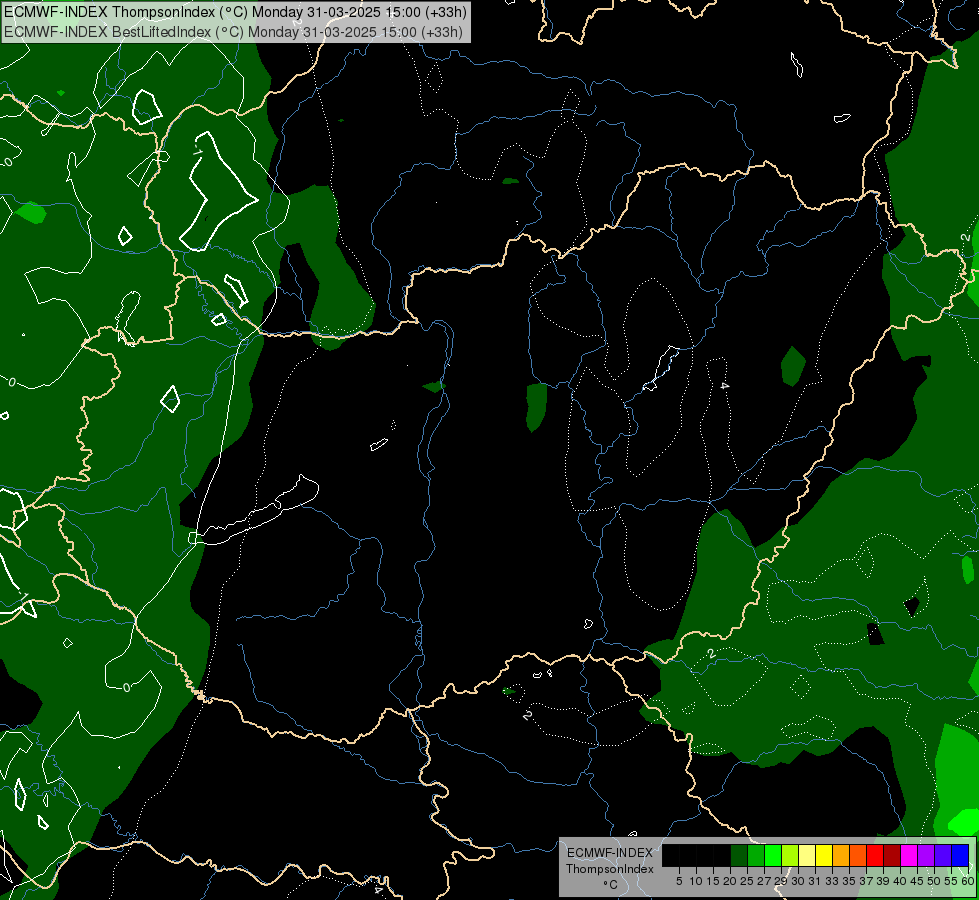Click legend tick value 10
Screen dimensions: 979x900
[x=696, y=881]
